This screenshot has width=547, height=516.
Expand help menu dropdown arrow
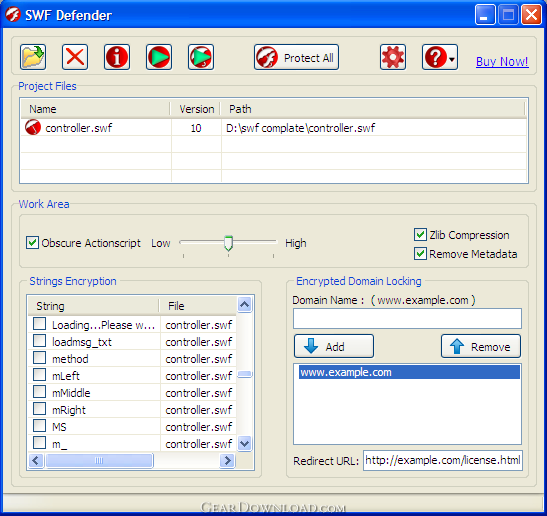[452, 59]
